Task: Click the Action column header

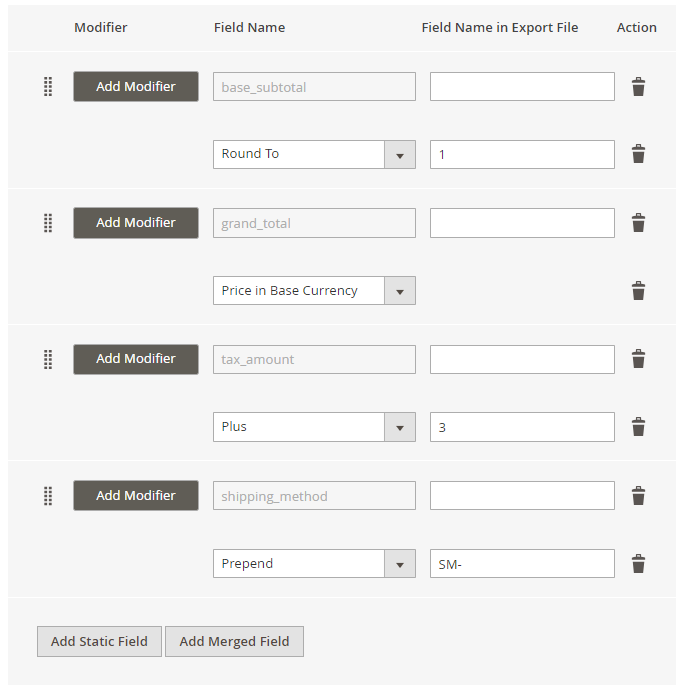Action: tap(637, 27)
